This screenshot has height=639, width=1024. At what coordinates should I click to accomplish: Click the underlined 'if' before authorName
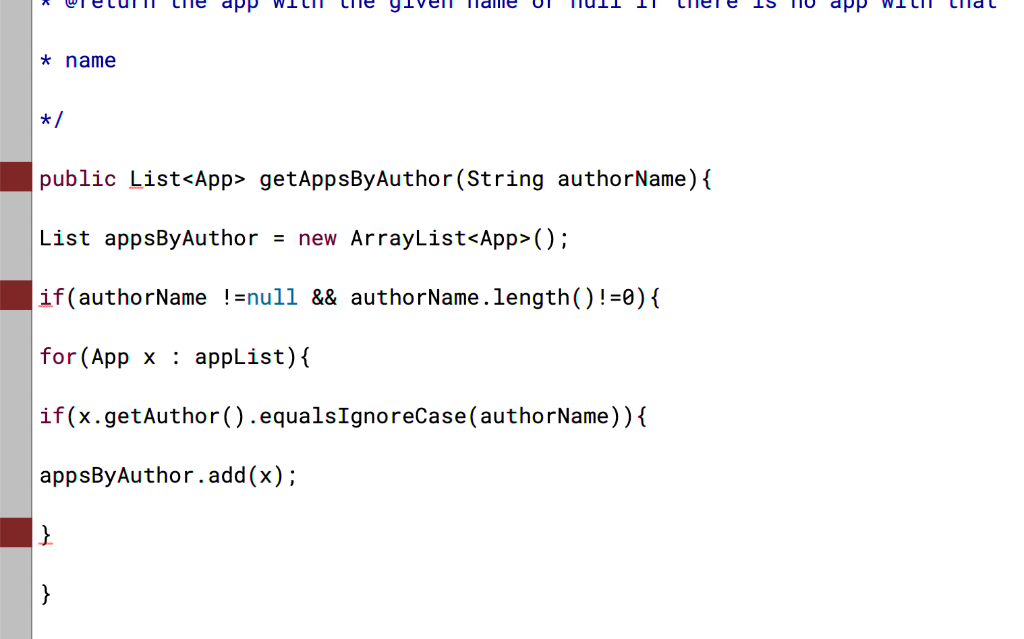tap(52, 298)
